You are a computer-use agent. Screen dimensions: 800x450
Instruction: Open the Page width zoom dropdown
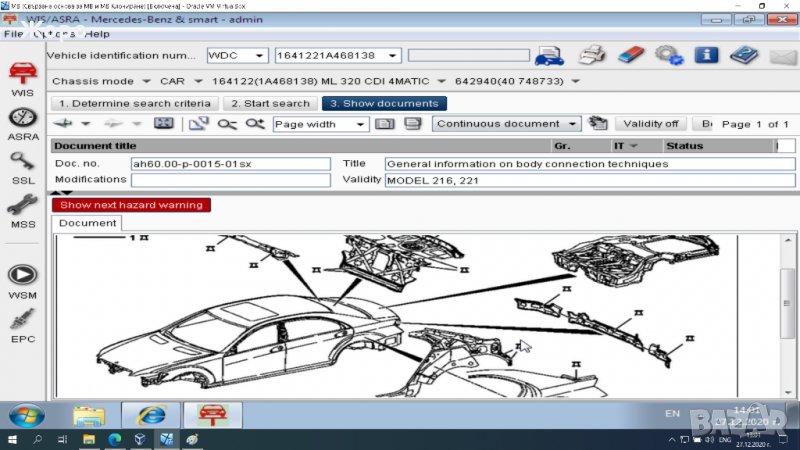(x=359, y=125)
